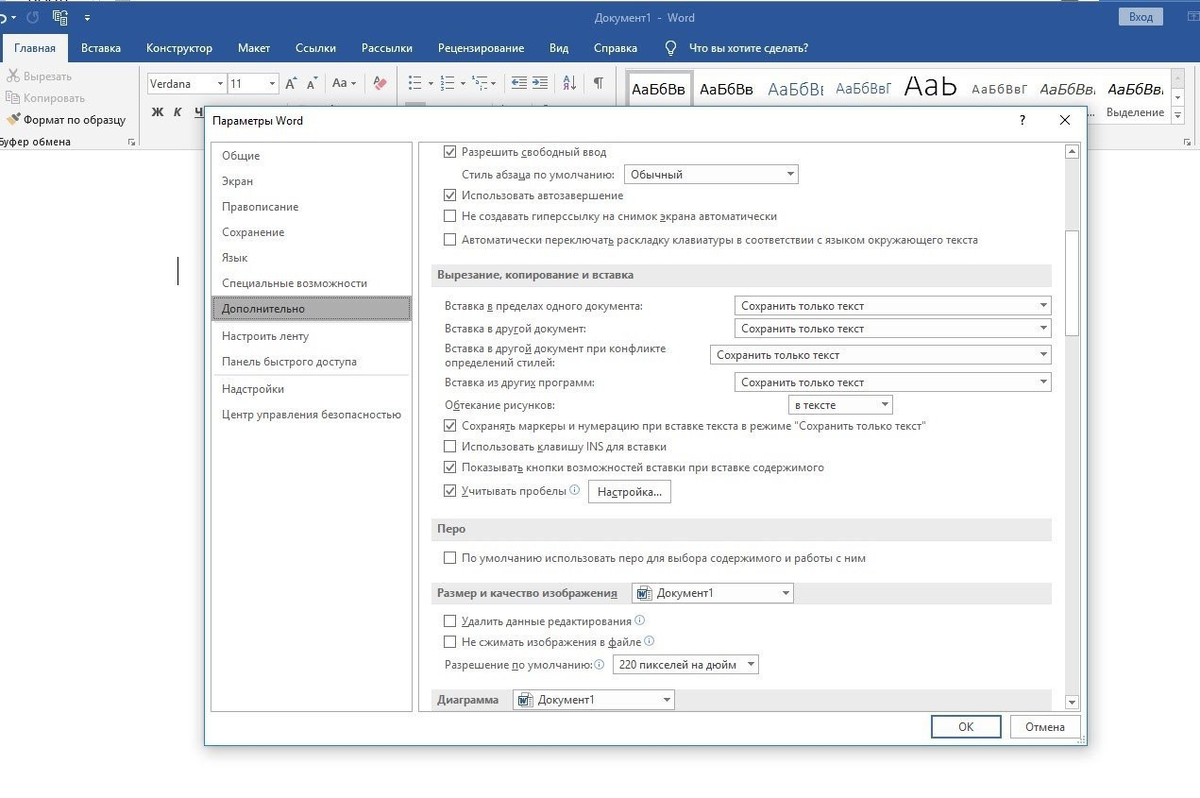The height and width of the screenshot is (798, 1200).
Task: Enable Не создавать гиперссылку на снимок экрана
Action: tap(450, 216)
